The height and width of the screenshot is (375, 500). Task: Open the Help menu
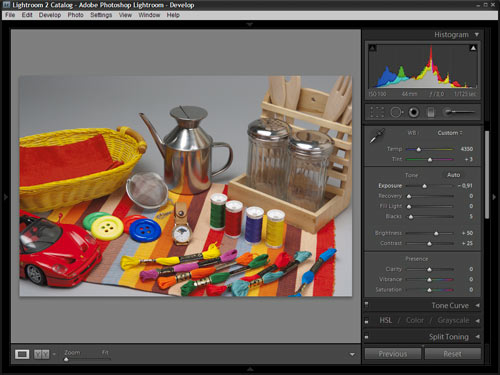(x=173, y=15)
